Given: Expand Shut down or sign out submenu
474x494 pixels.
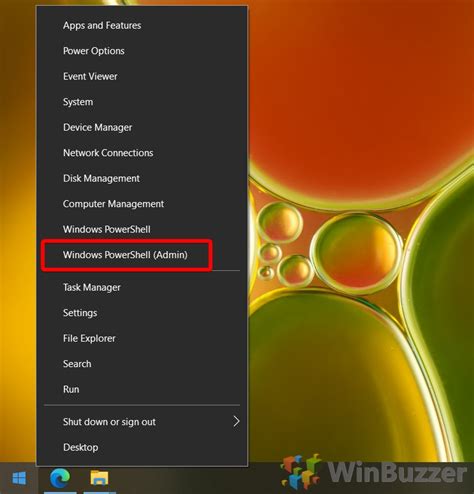Looking at the screenshot, I should tap(142, 422).
